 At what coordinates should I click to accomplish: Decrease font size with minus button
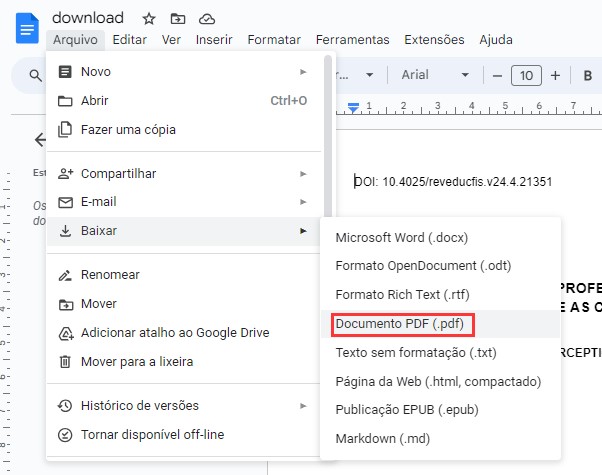(x=497, y=76)
